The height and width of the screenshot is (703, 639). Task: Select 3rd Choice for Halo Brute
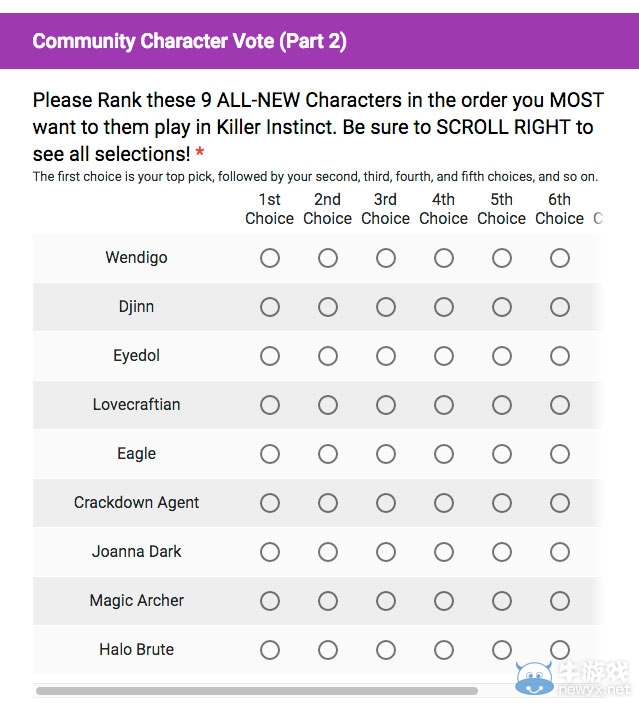[386, 650]
